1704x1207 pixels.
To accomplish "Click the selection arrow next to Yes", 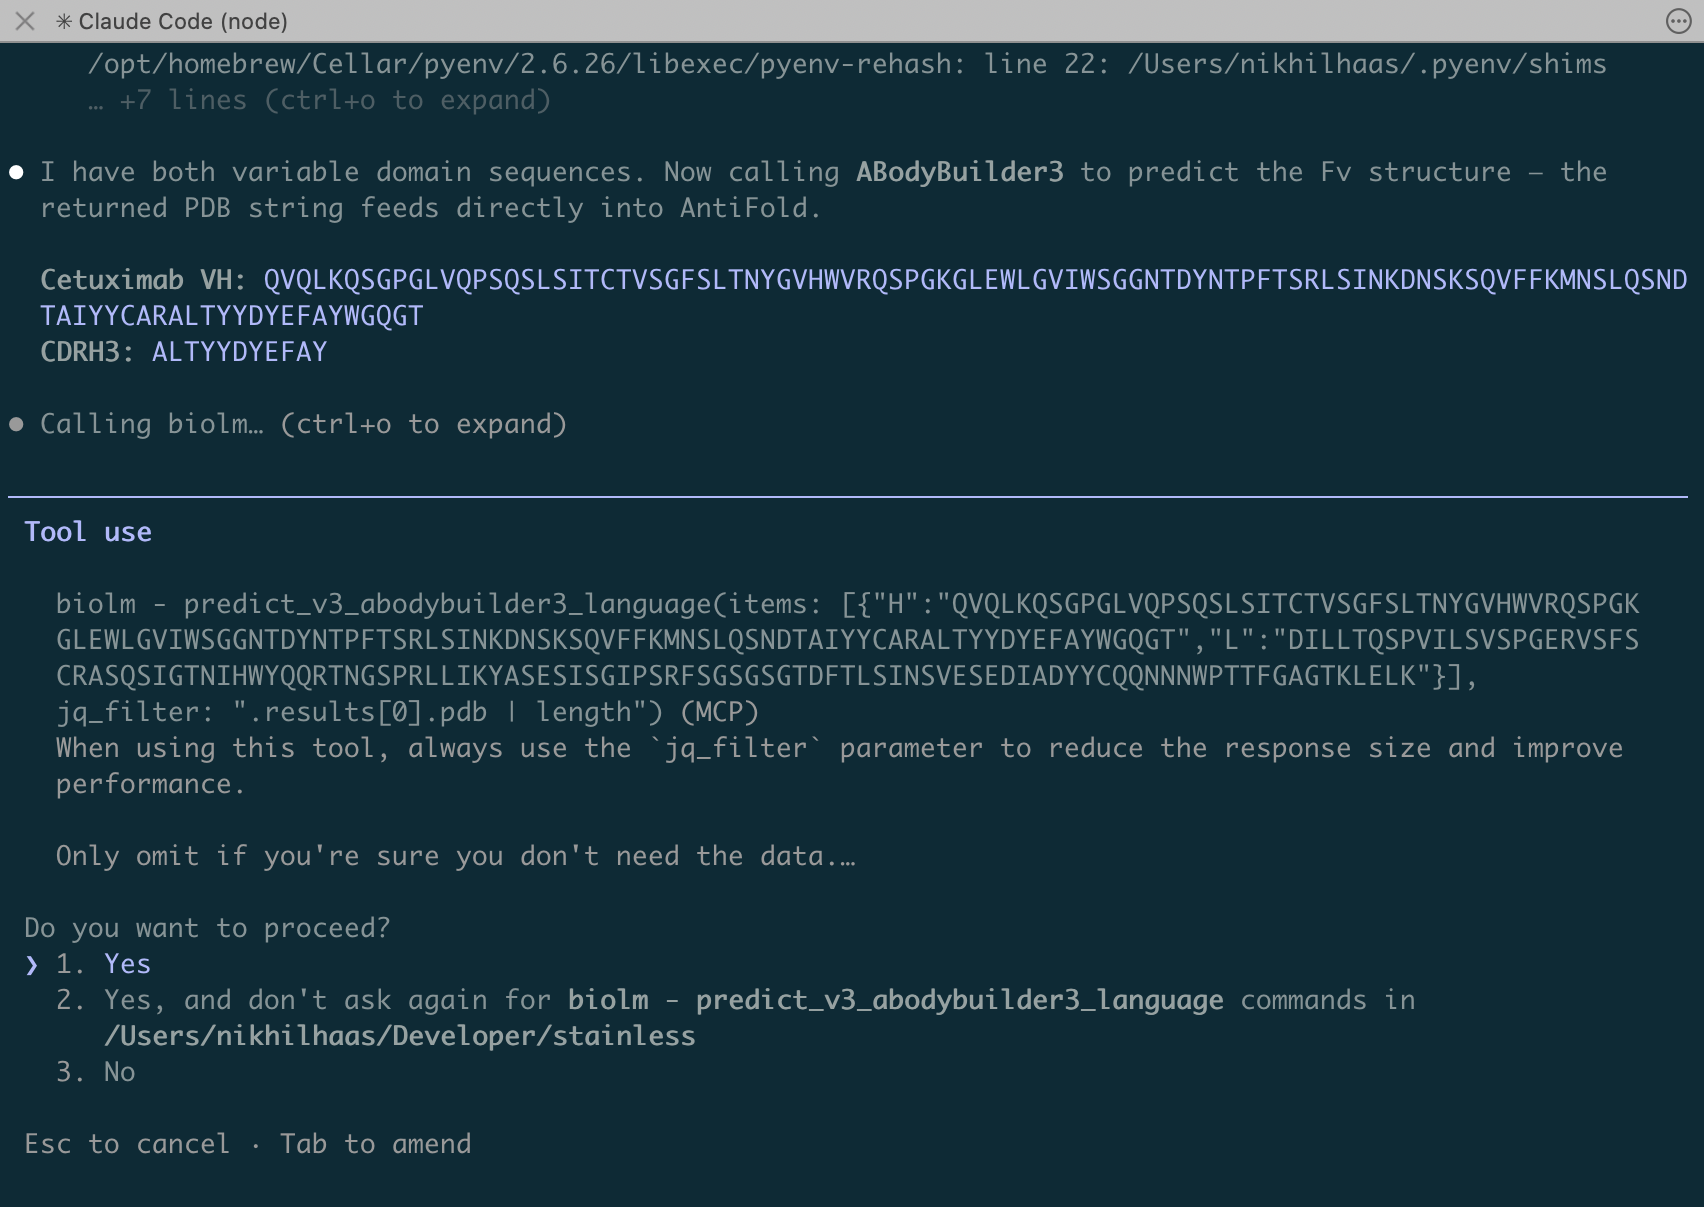I will (x=32, y=964).
